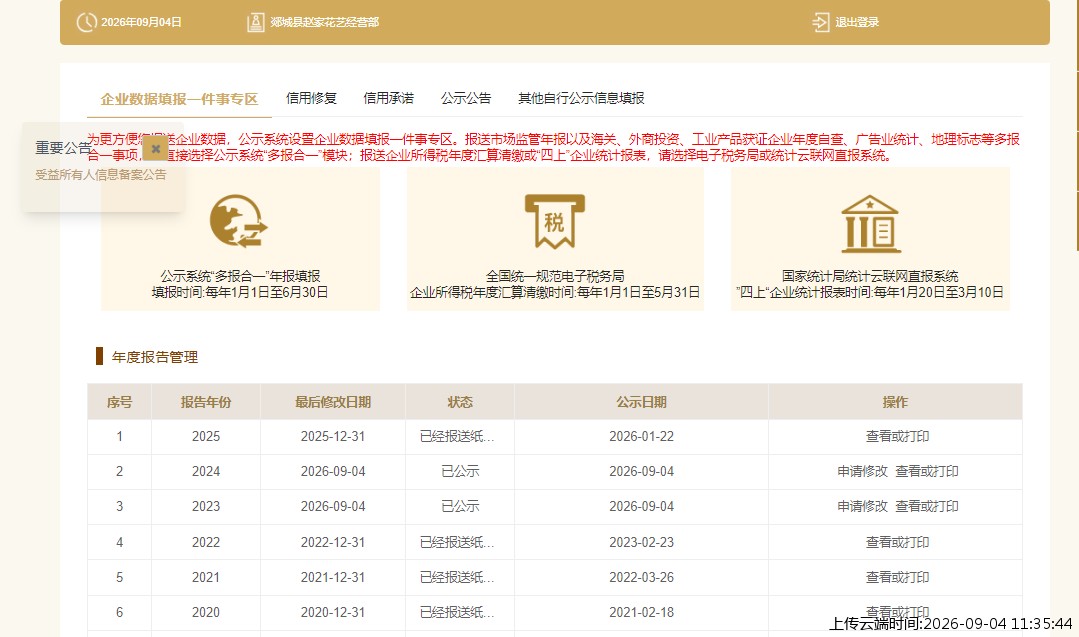Click the 2020 report year cell
This screenshot has height=637, width=1079.
[x=206, y=612]
